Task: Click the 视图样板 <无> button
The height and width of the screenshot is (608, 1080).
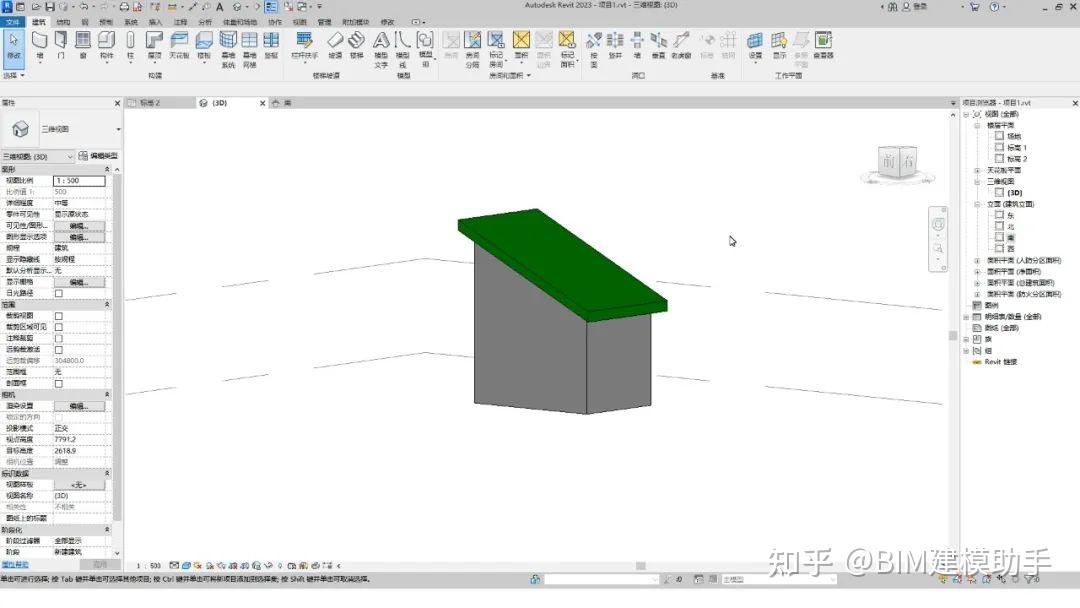Action: (78, 484)
